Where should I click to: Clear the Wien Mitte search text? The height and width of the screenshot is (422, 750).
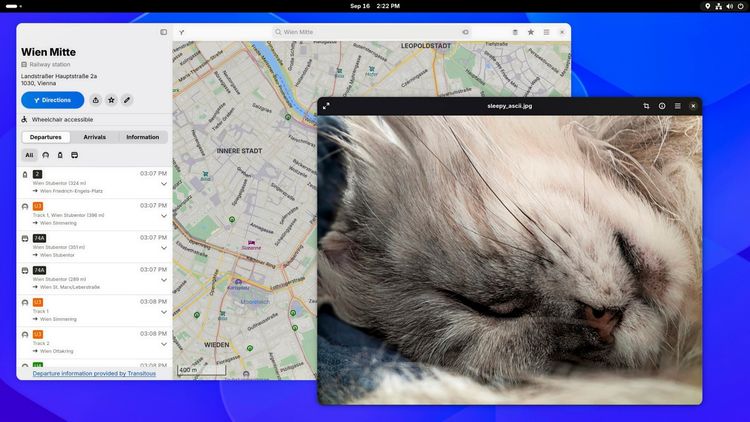tap(465, 32)
